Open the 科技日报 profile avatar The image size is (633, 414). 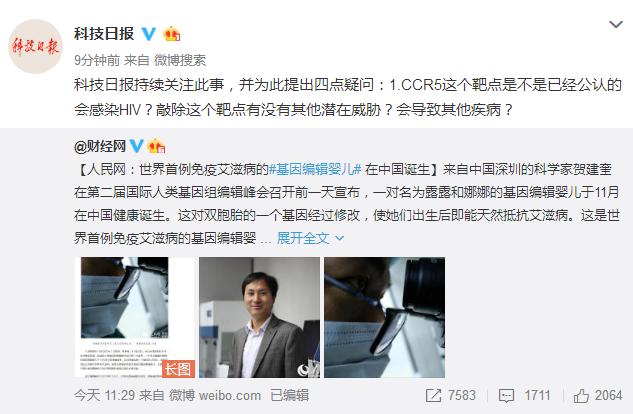pos(36,46)
